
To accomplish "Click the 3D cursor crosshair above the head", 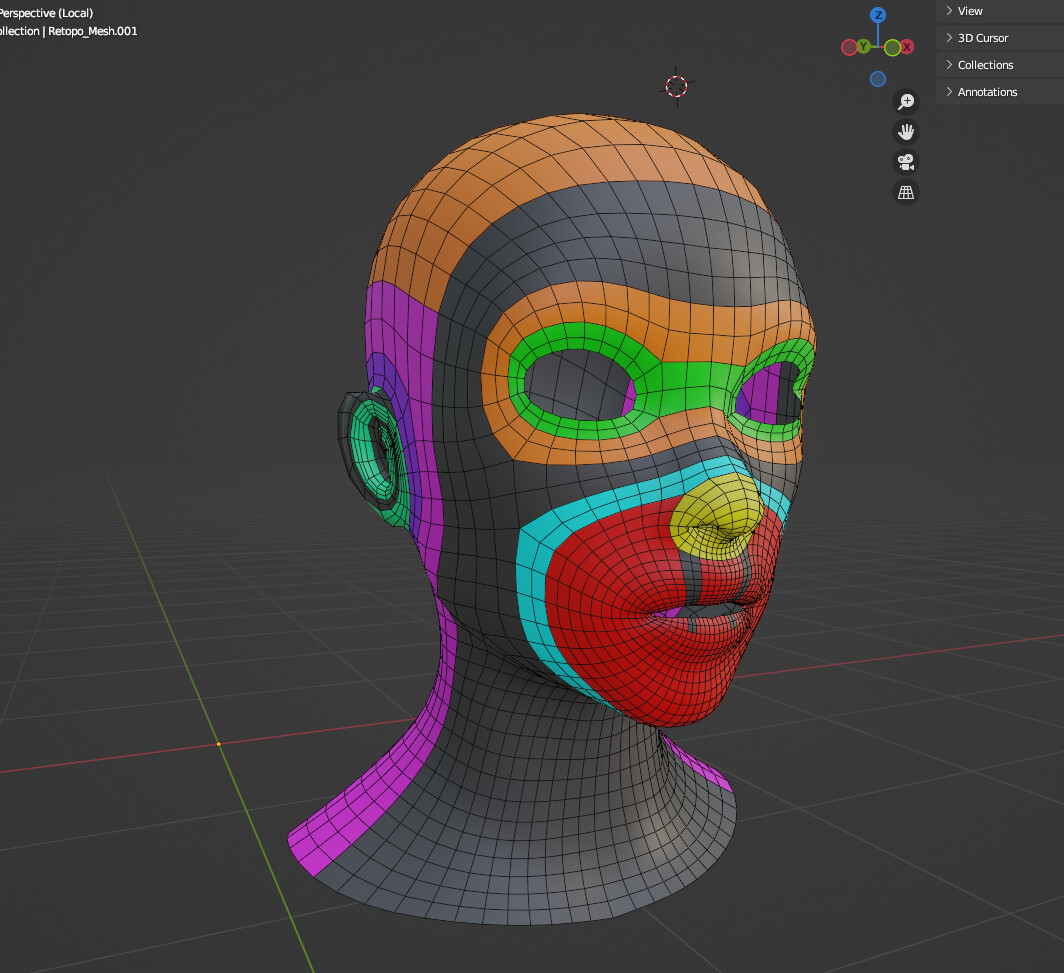I will [676, 86].
